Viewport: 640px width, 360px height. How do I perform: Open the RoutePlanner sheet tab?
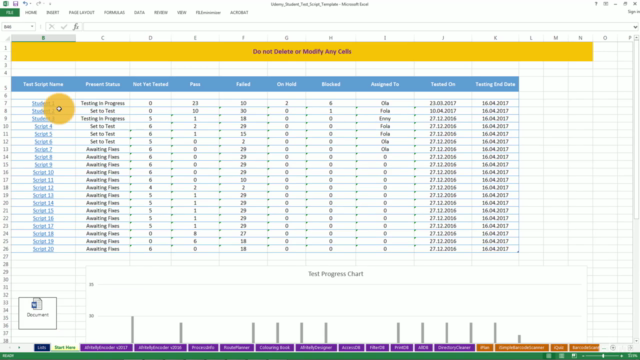point(237,348)
